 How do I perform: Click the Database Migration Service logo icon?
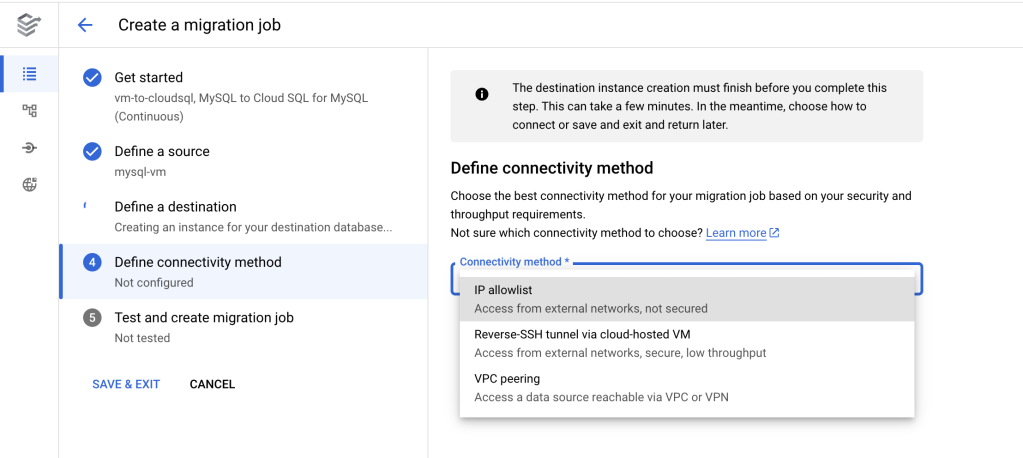coord(29,25)
